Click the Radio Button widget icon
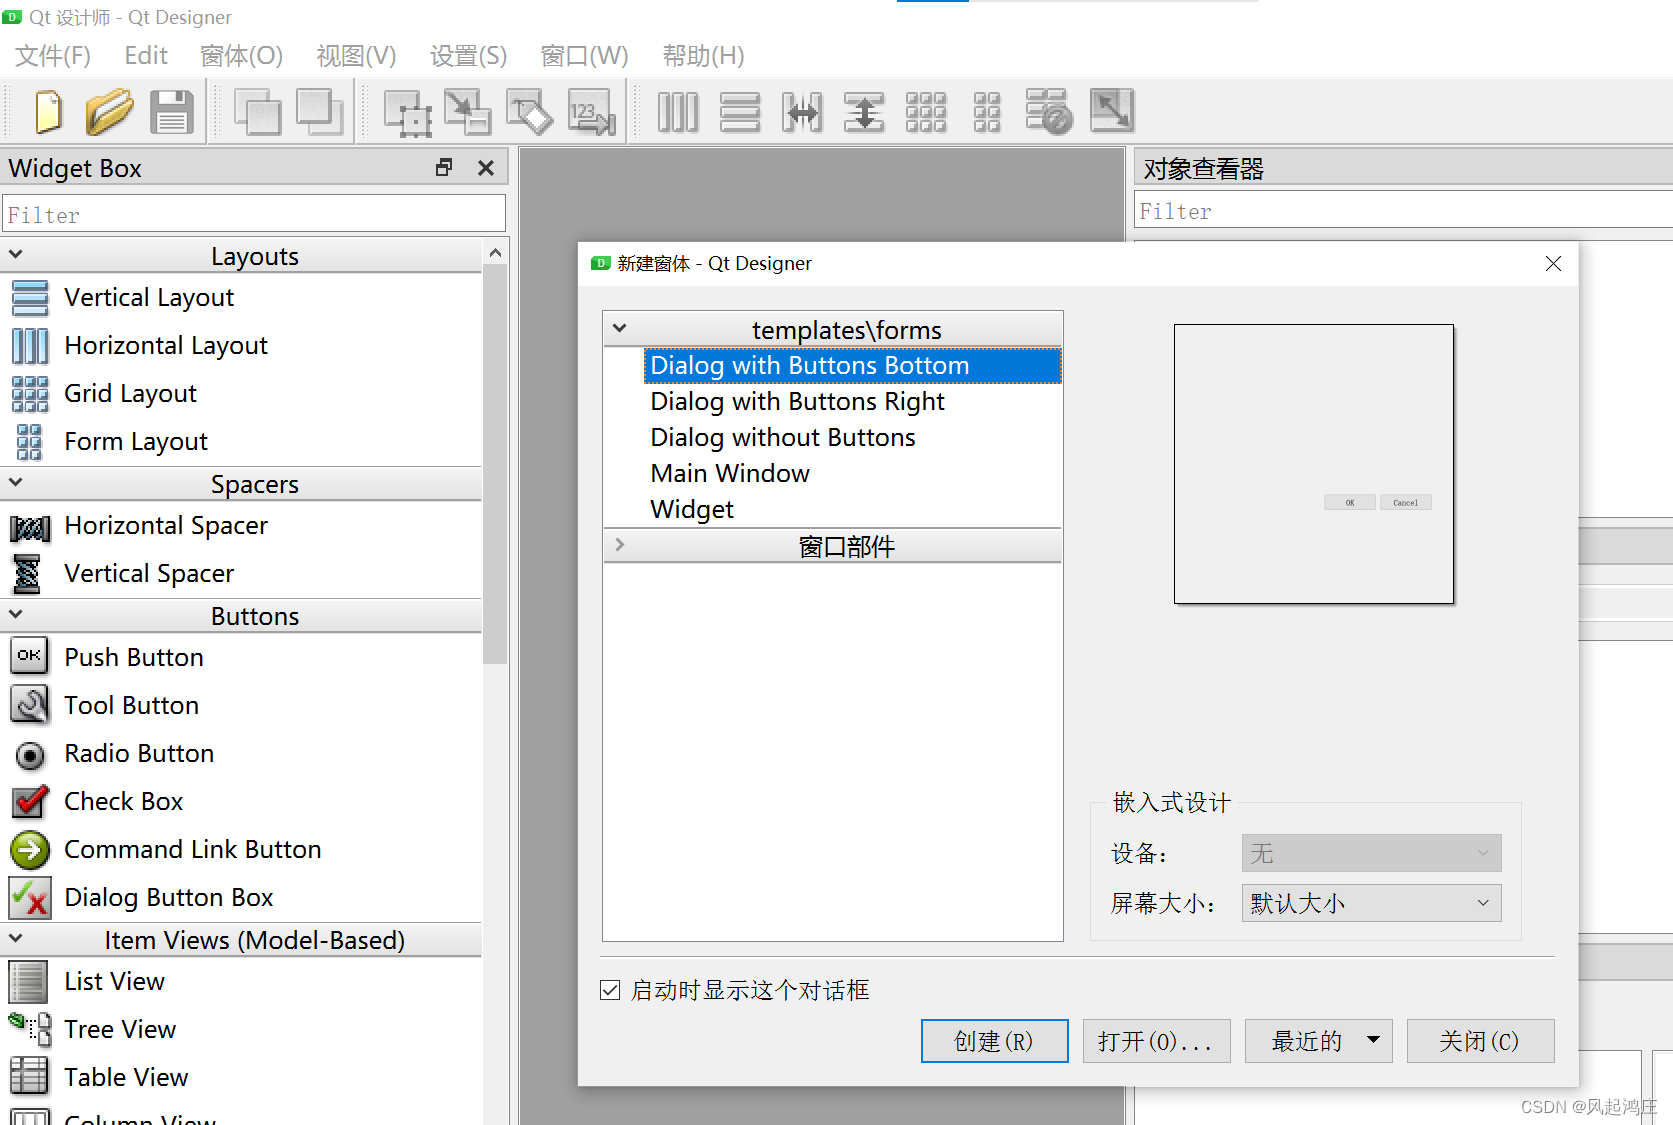The height and width of the screenshot is (1125, 1673). click(30, 754)
